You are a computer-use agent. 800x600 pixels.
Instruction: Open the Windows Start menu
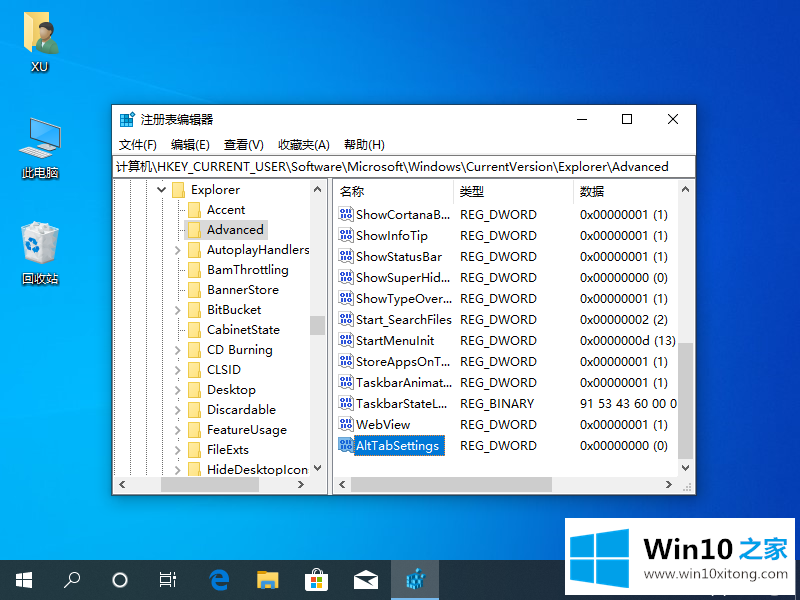pyautogui.click(x=24, y=580)
